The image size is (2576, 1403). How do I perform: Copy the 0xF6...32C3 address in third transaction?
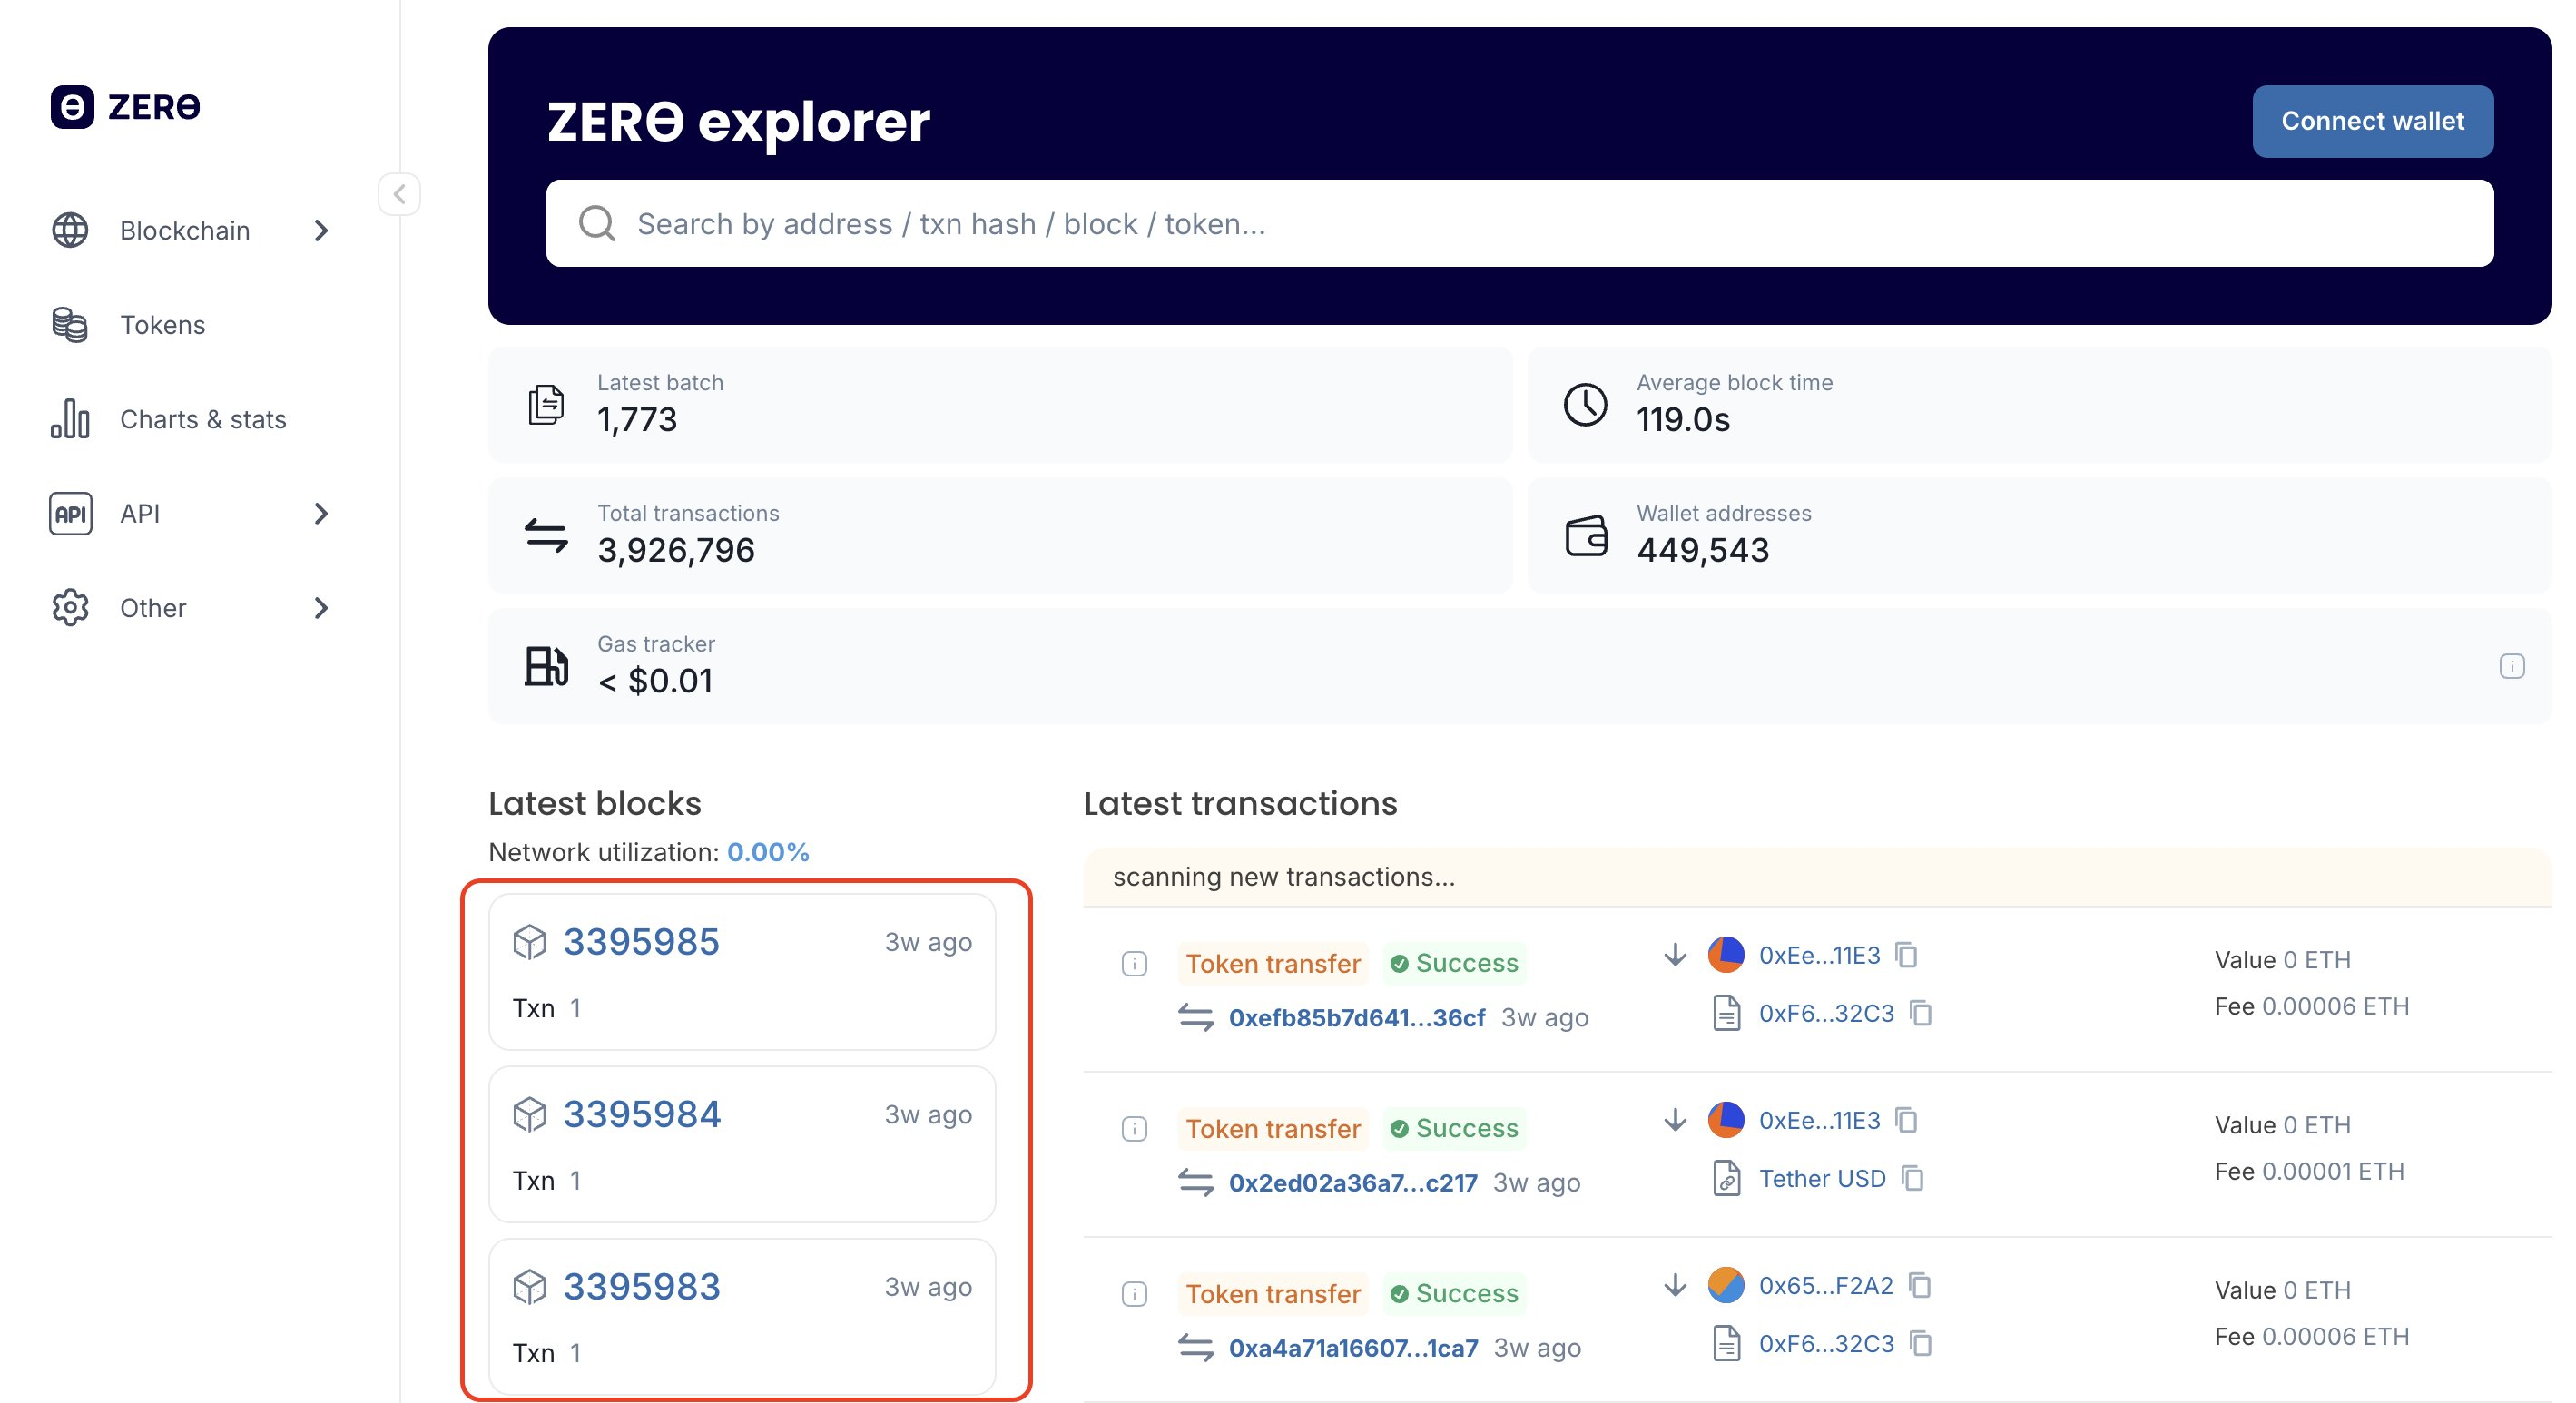tap(1920, 1343)
